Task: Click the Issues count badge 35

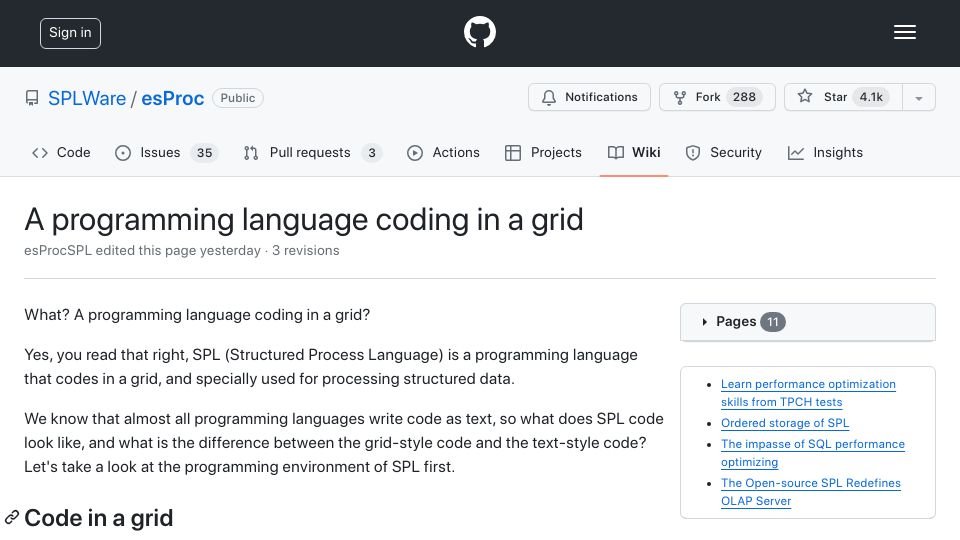Action: (204, 153)
